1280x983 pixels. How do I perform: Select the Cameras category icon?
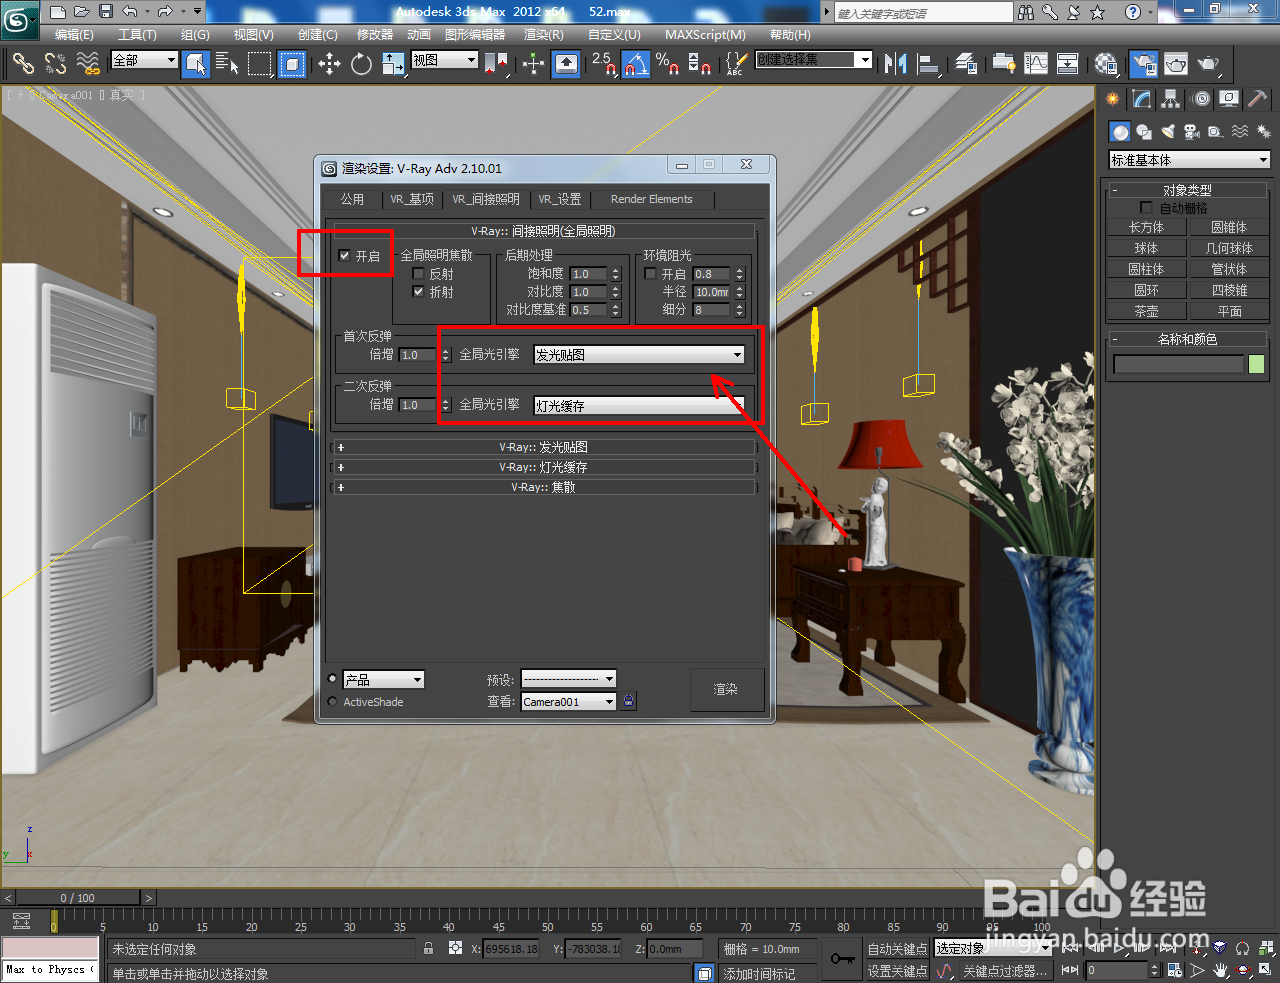click(x=1191, y=132)
